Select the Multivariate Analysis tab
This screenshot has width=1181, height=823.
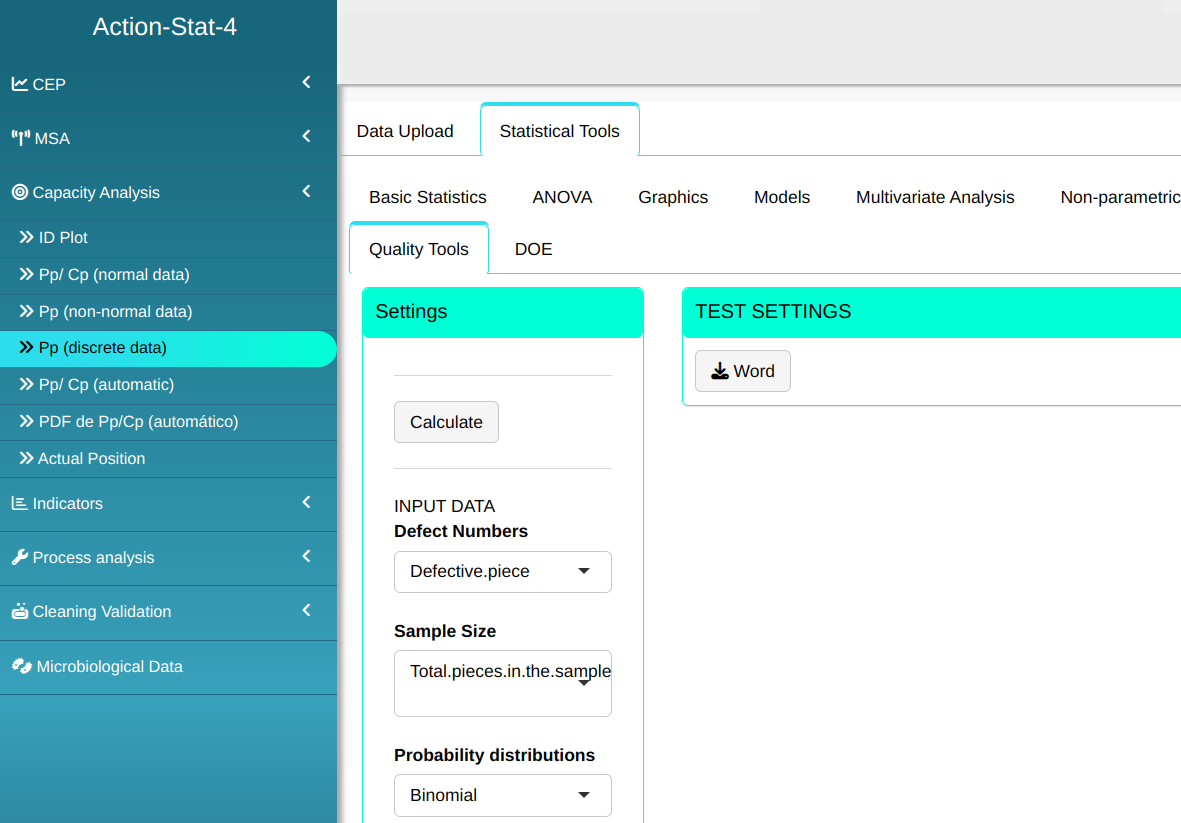(935, 197)
